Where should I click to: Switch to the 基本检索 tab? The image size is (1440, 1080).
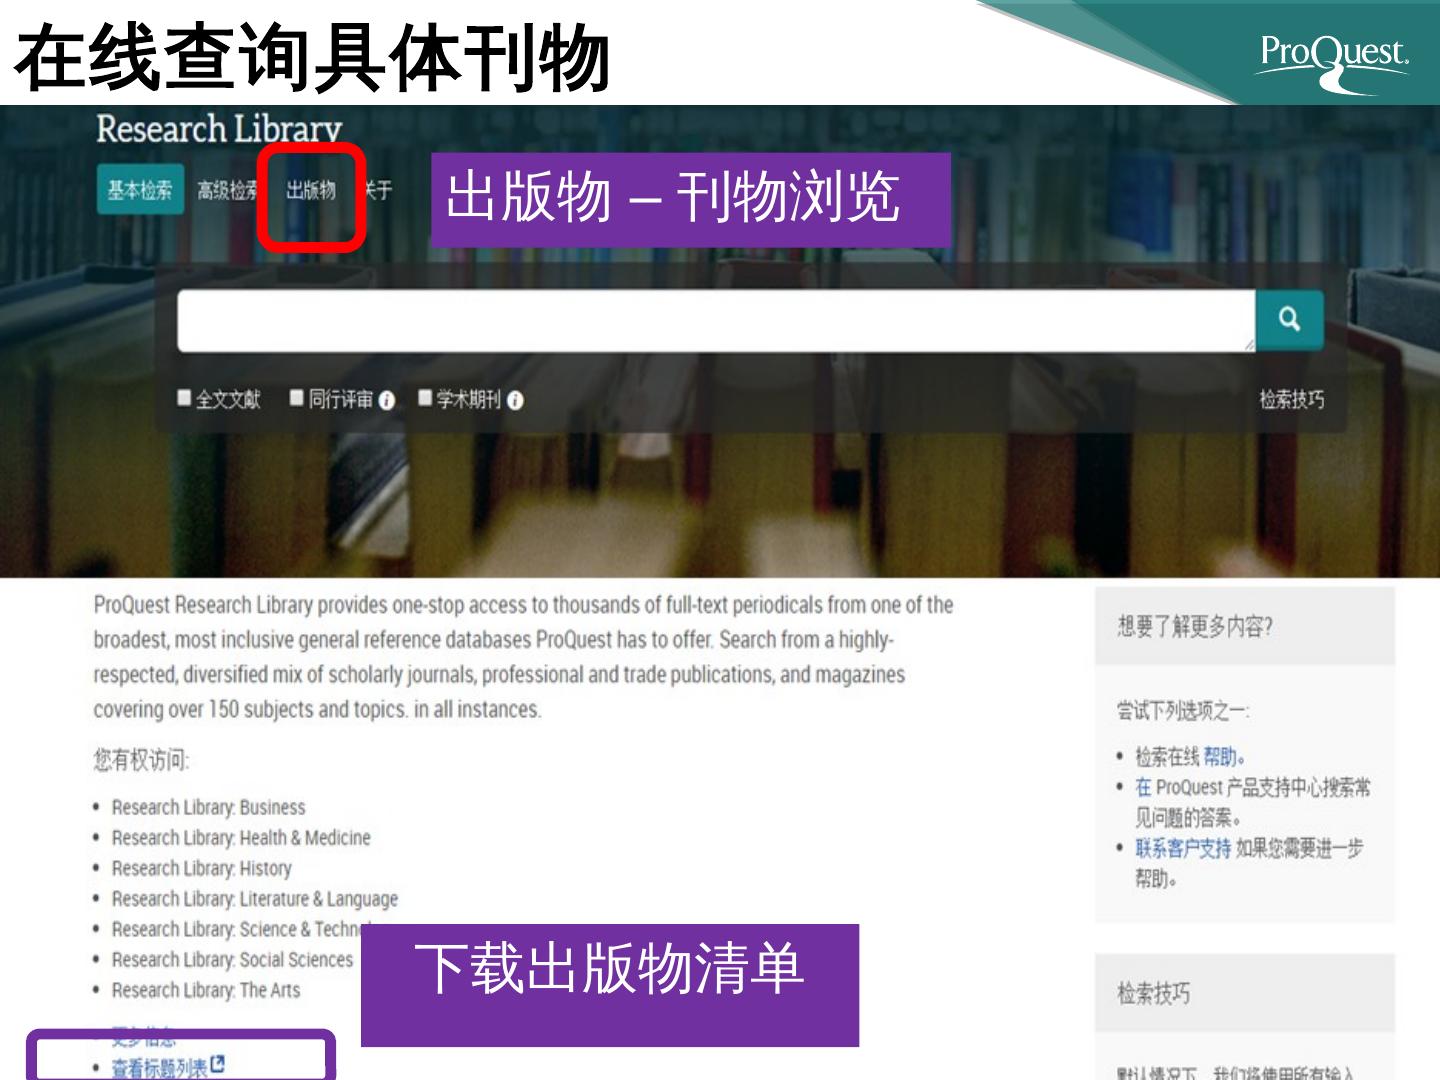pos(140,190)
